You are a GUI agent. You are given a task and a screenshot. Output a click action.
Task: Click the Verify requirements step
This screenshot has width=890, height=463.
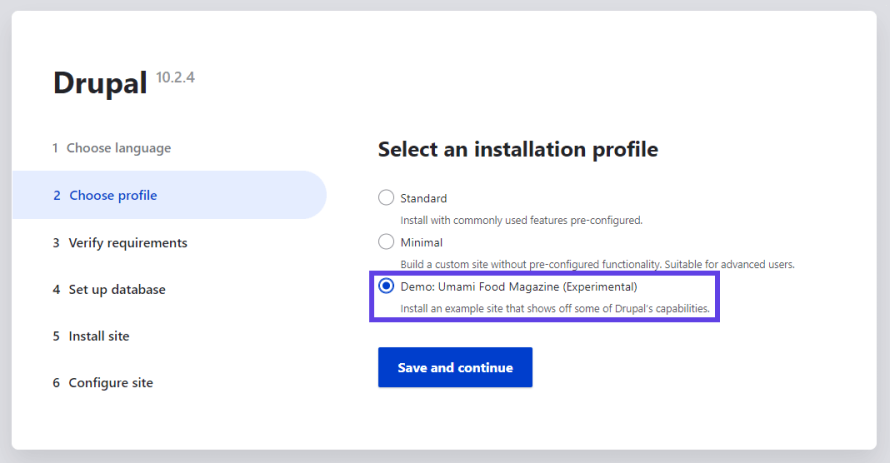click(120, 243)
